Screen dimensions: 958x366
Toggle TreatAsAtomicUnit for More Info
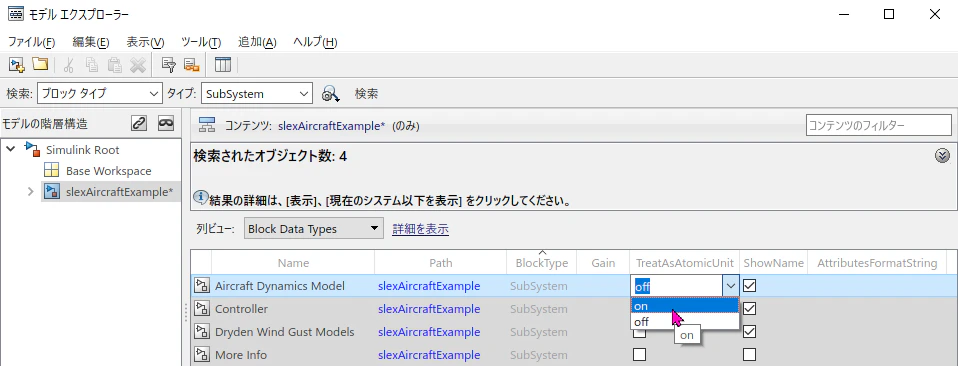click(x=640, y=355)
